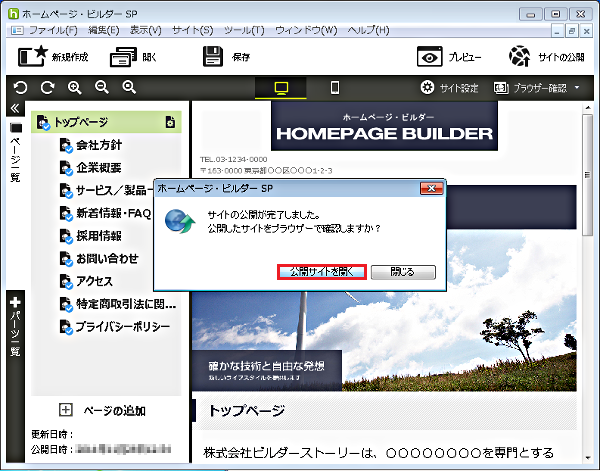The width and height of the screenshot is (600, 471).
Task: Switch to smartphone view icon
Action: point(335,88)
